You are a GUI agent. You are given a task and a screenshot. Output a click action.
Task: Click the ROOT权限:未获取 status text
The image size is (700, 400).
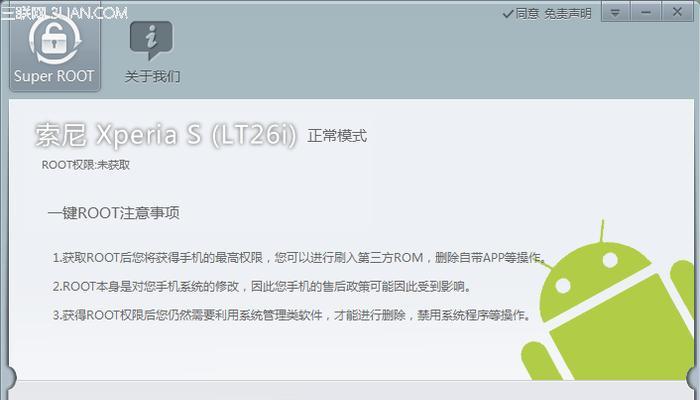point(86,165)
